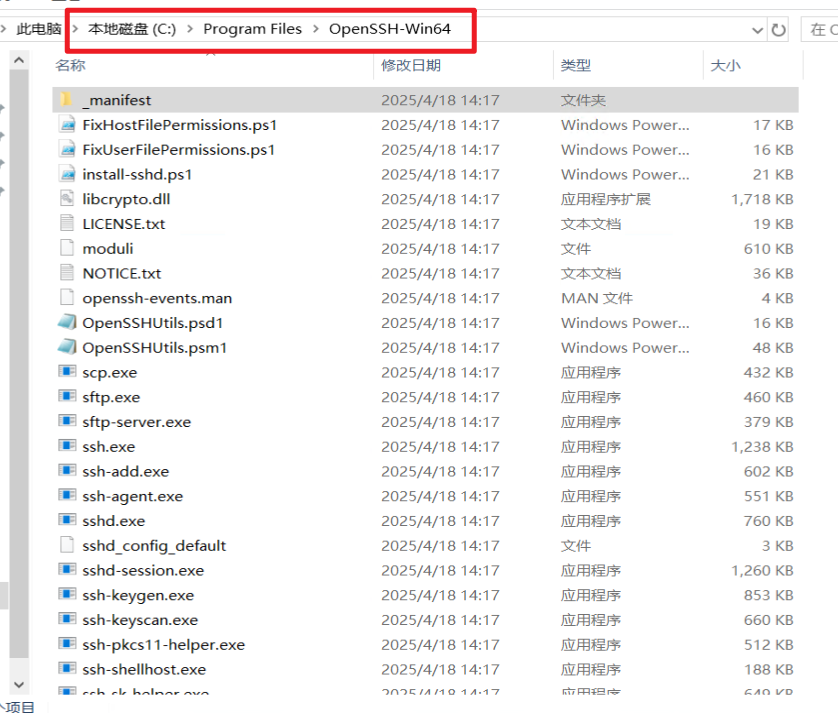The image size is (838, 713).
Task: Open the address bar history dropdown
Action: pyautogui.click(x=757, y=30)
